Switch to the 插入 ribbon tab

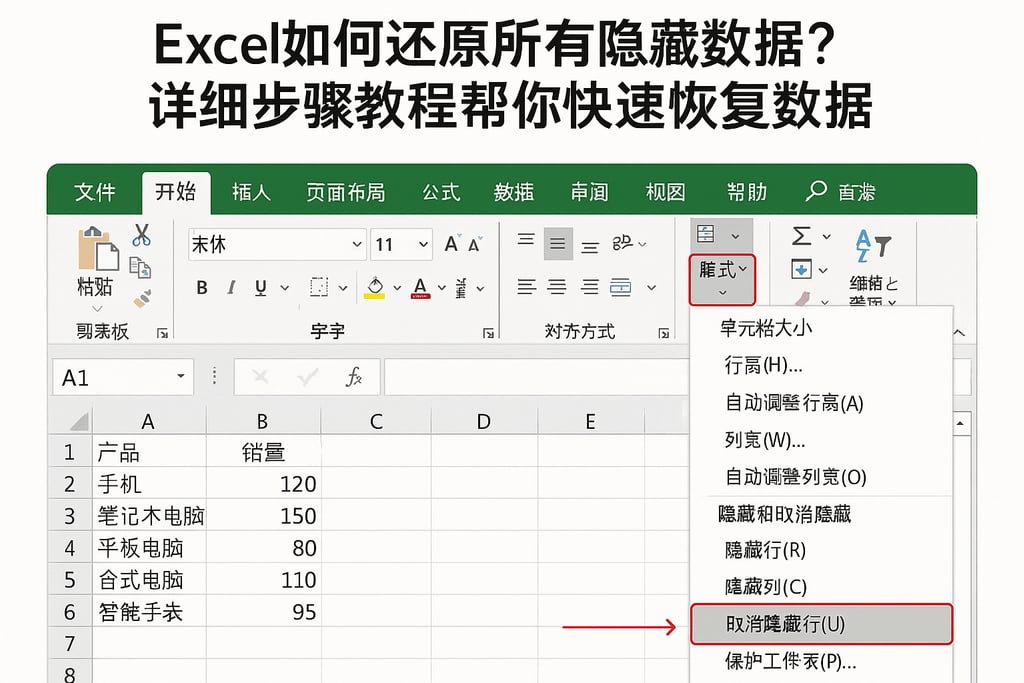252,192
